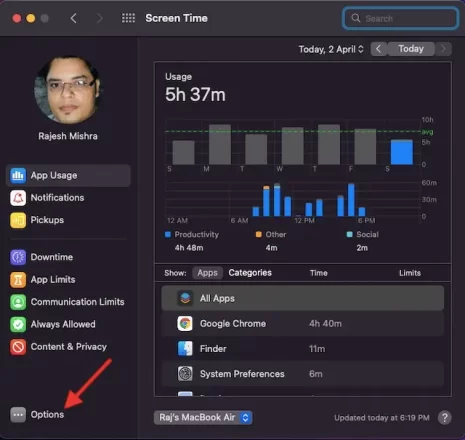The height and width of the screenshot is (440, 465).
Task: Click the Limits column header
Action: pos(410,273)
